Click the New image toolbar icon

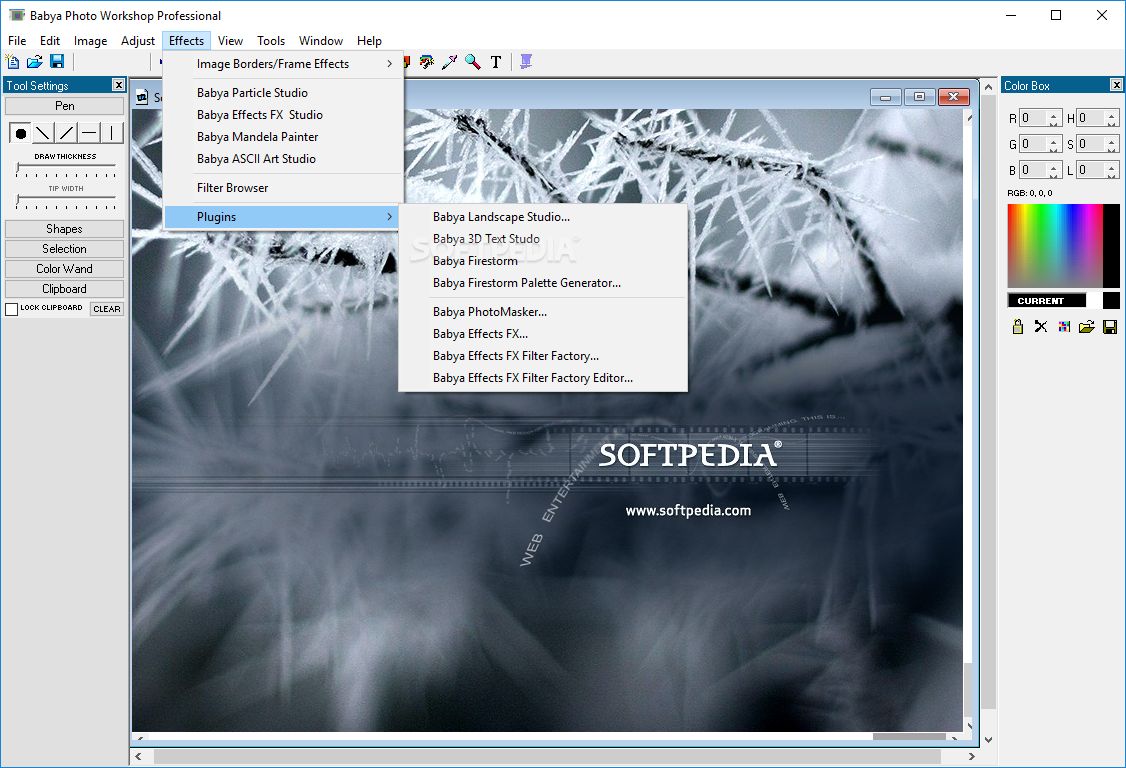[12, 62]
